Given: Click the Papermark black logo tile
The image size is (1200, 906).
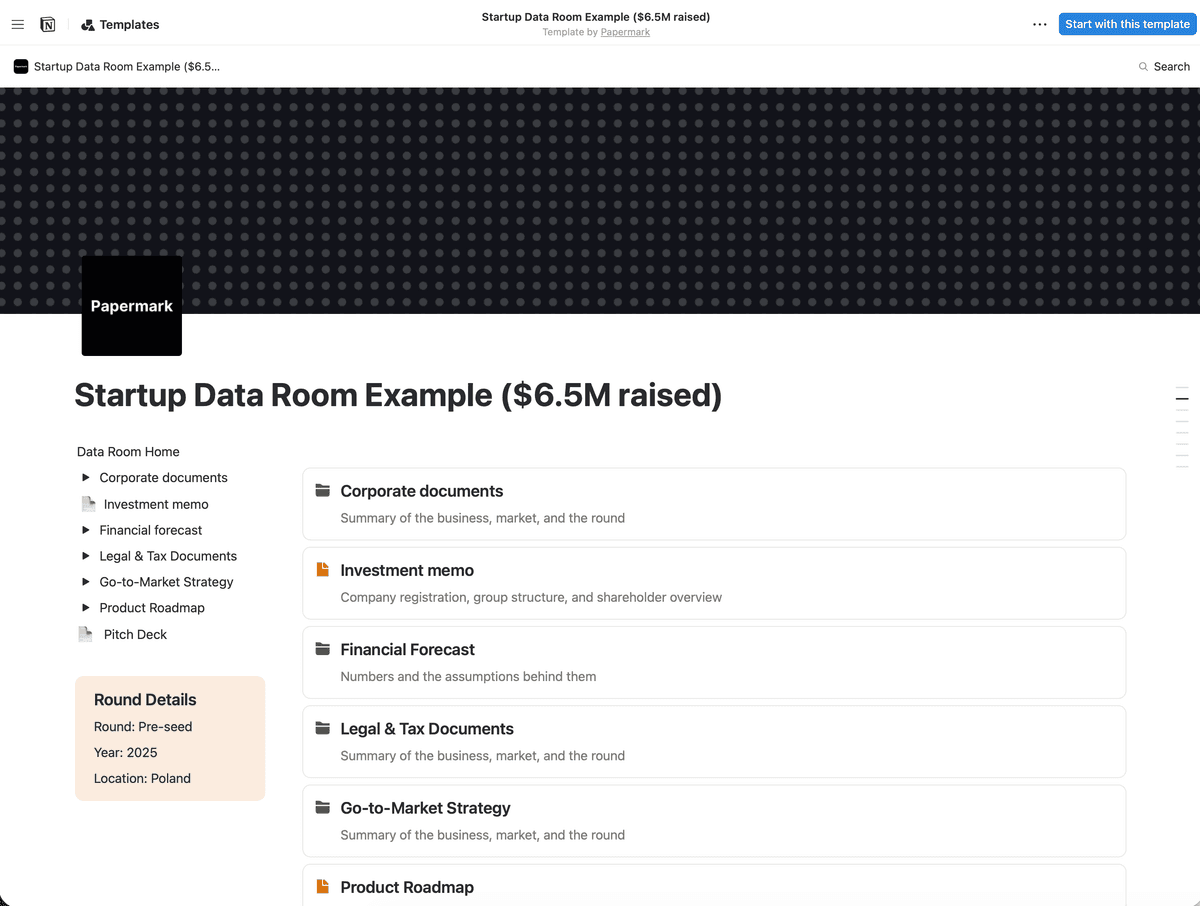Looking at the screenshot, I should (132, 306).
